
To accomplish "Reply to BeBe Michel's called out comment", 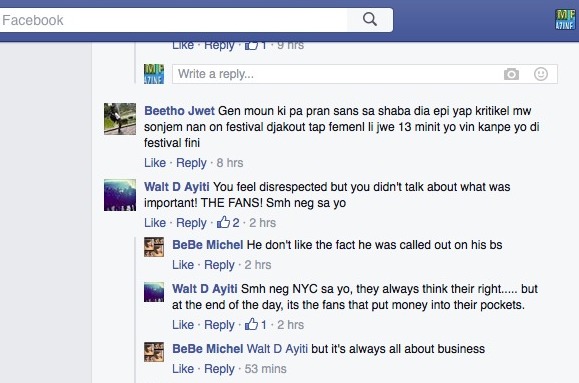I will tap(219, 265).
